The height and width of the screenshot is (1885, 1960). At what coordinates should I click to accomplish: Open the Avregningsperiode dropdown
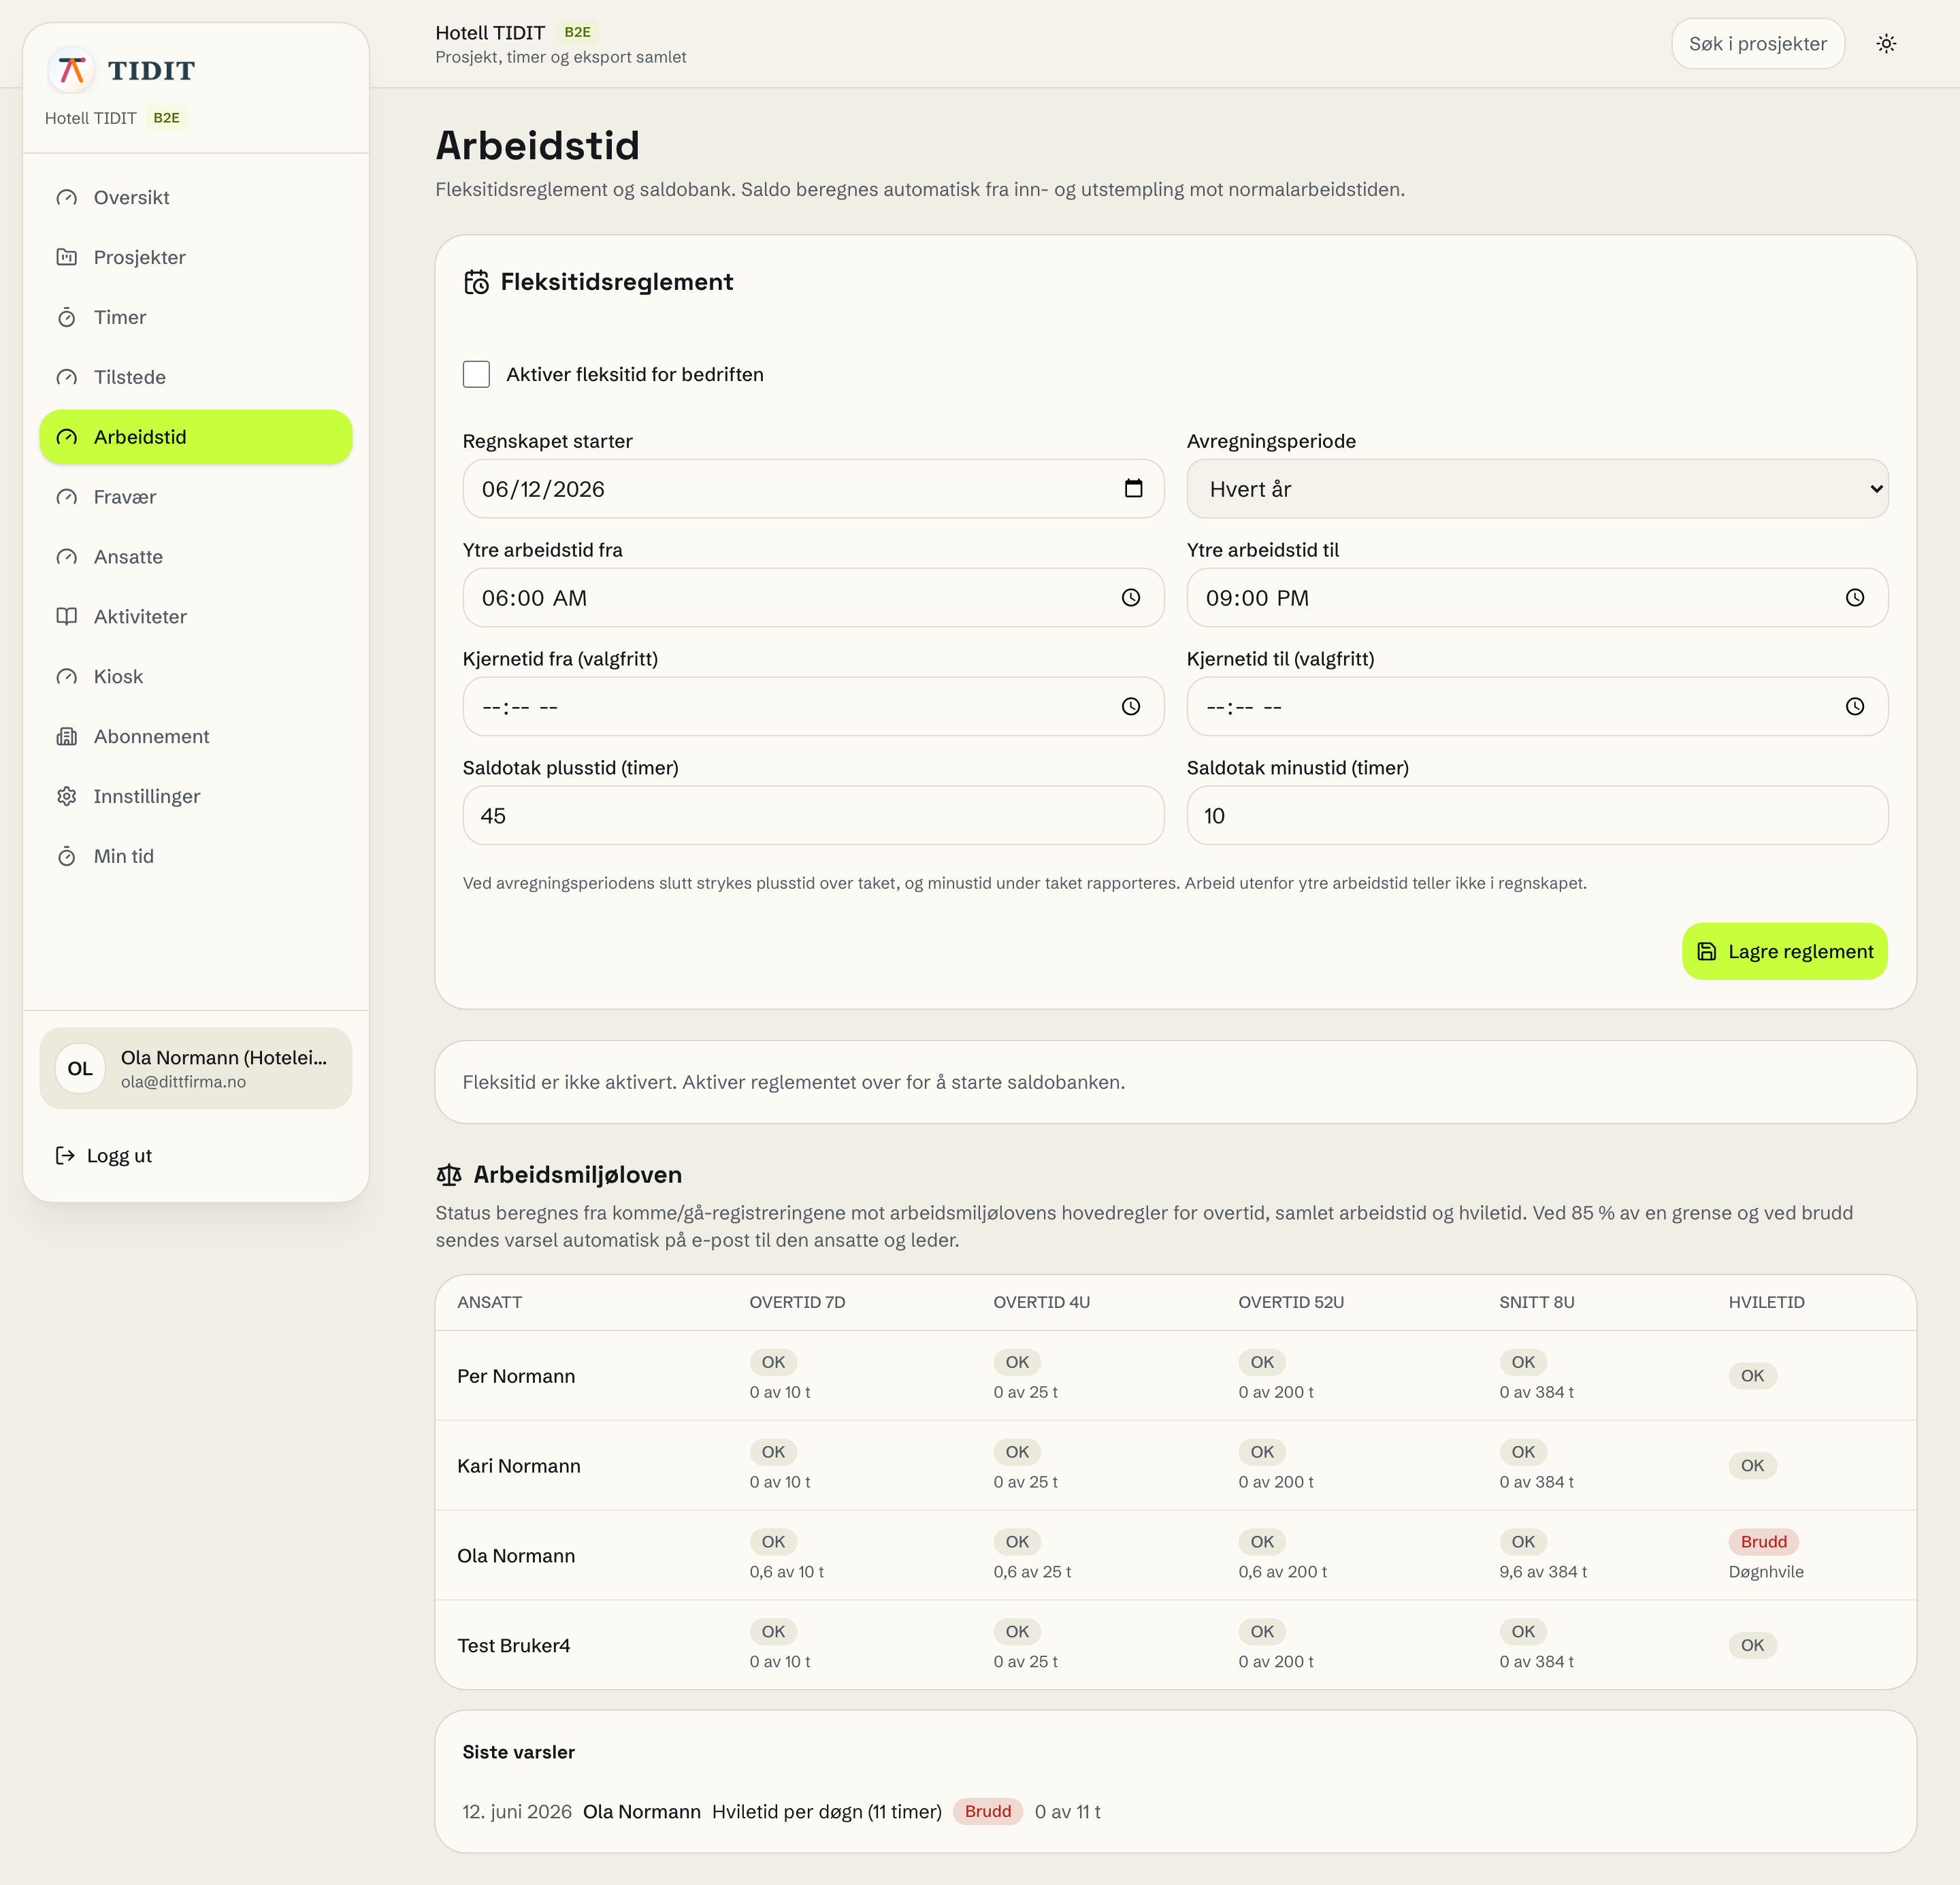pos(1537,489)
